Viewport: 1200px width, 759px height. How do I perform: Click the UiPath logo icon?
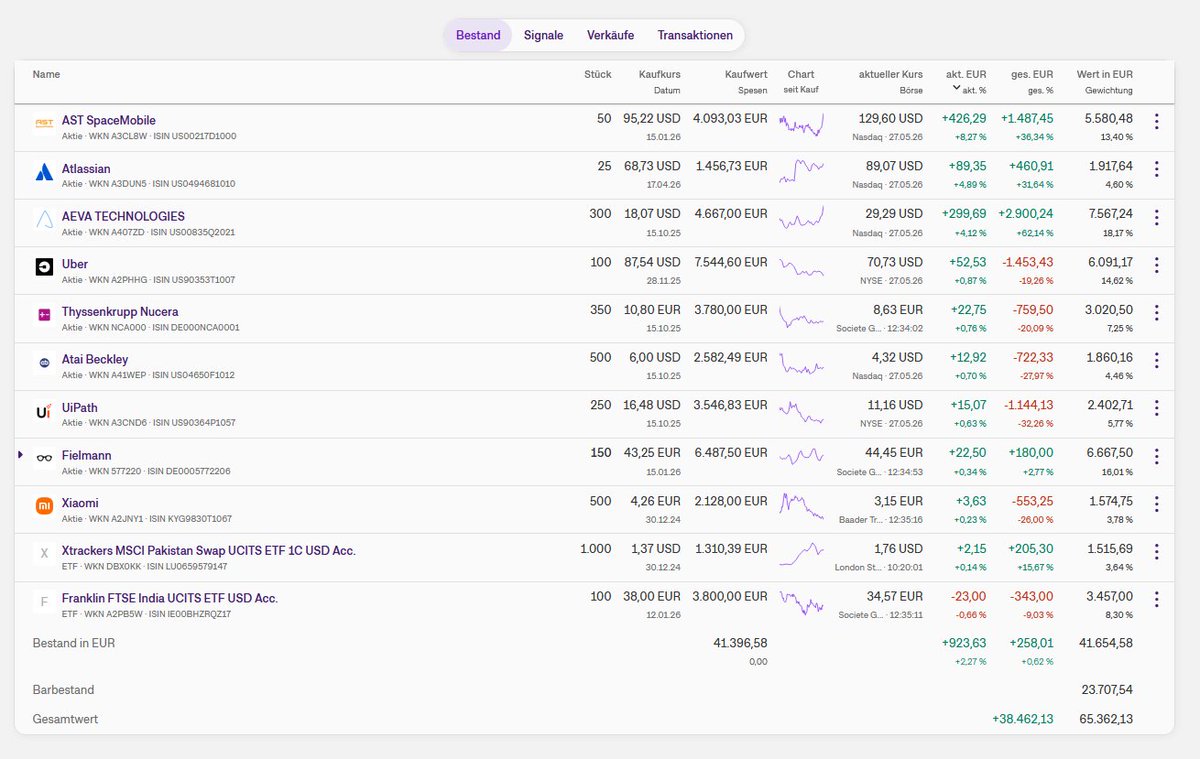click(44, 411)
